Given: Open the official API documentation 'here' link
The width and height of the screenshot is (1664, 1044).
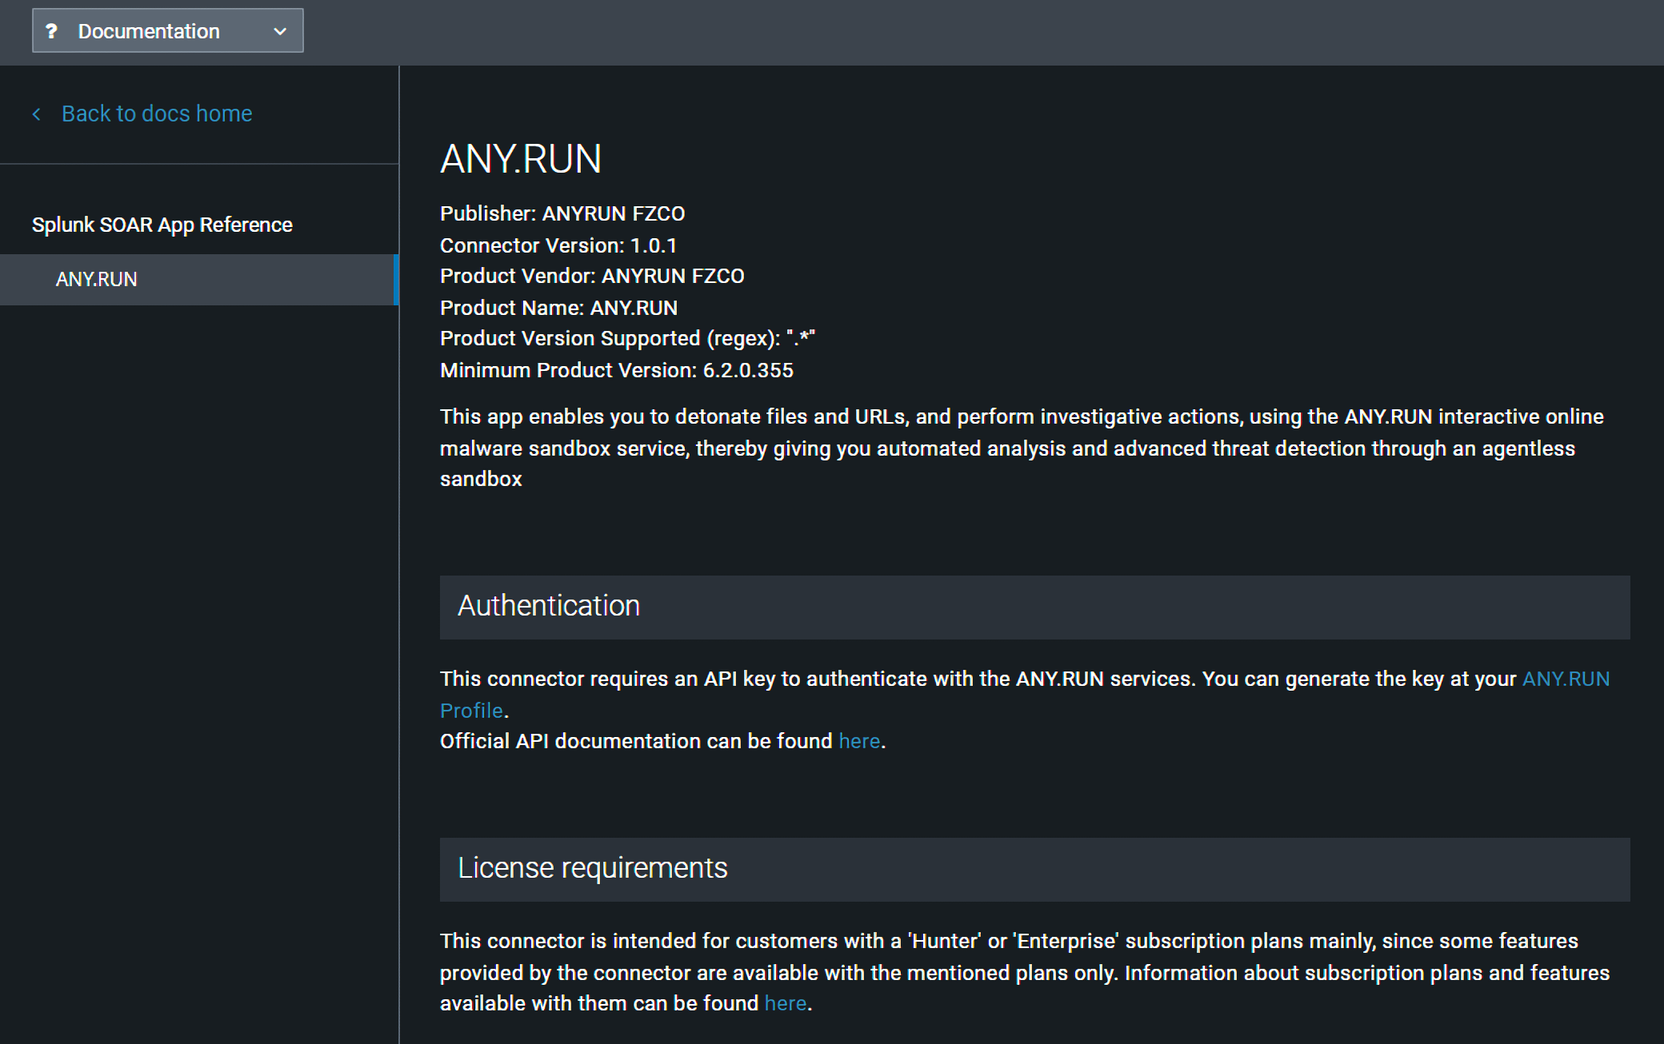Looking at the screenshot, I should 859,741.
